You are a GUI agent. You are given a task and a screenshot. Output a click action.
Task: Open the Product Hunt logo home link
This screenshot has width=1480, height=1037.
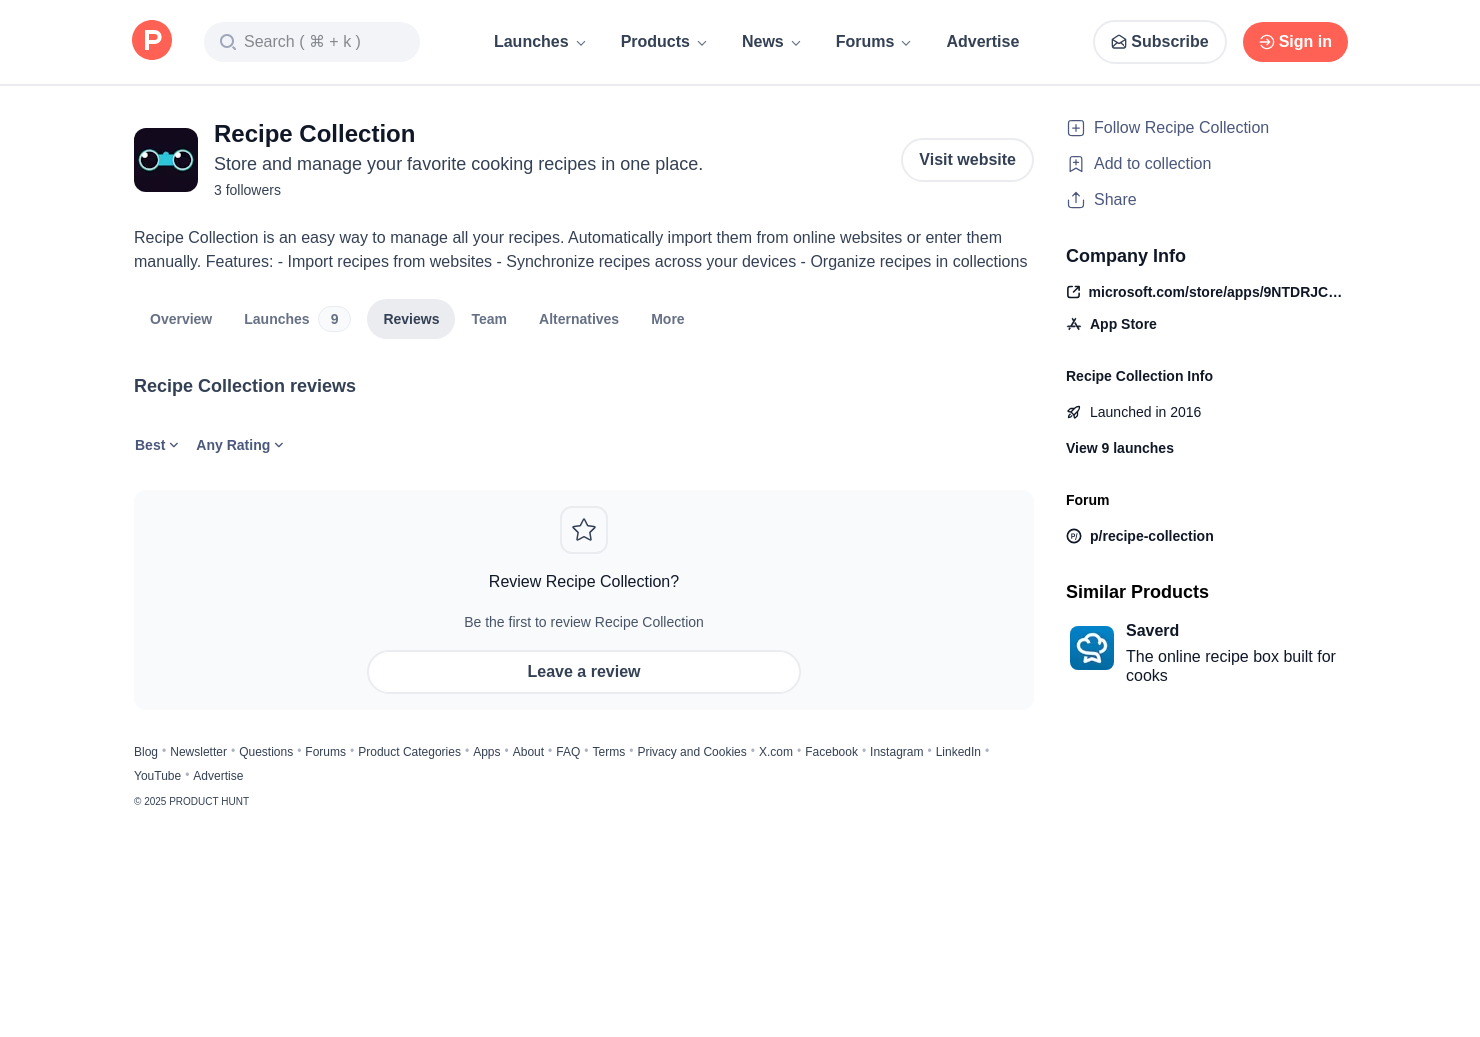coord(152,40)
